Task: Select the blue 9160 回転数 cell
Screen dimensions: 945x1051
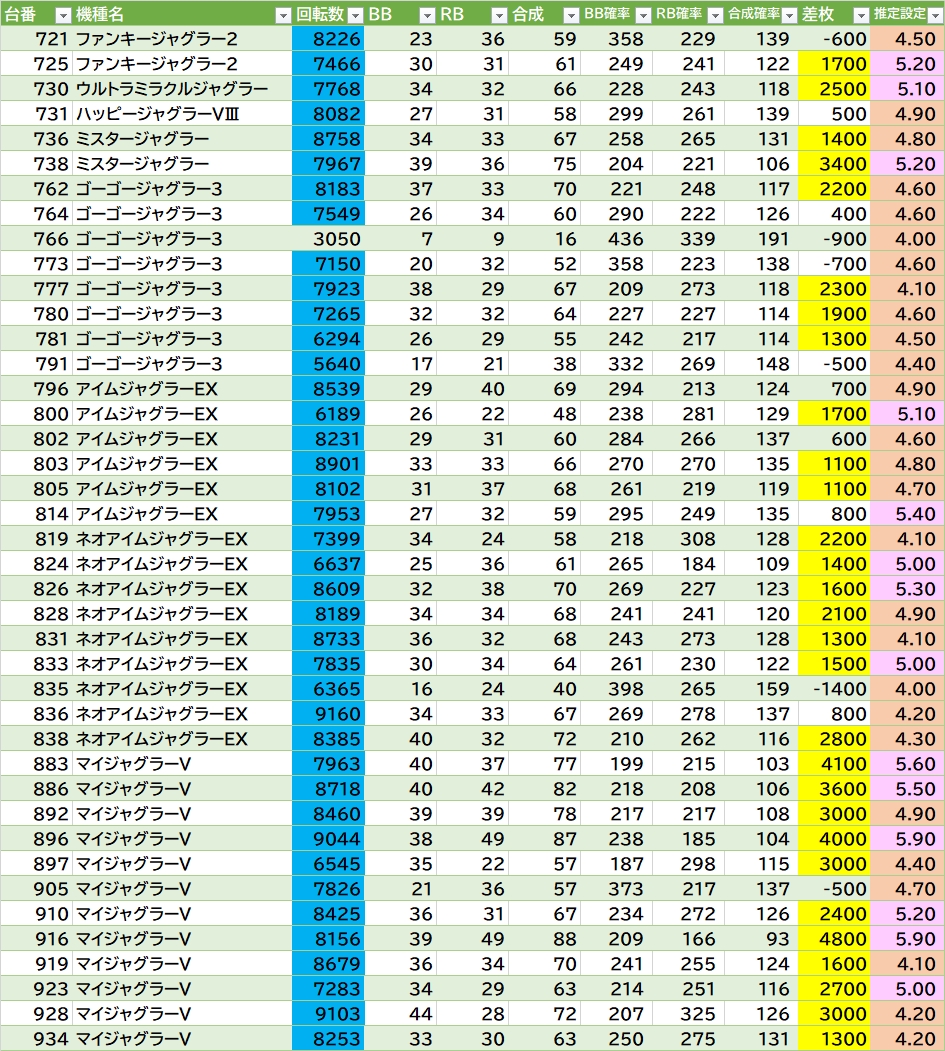Action: pyautogui.click(x=328, y=714)
